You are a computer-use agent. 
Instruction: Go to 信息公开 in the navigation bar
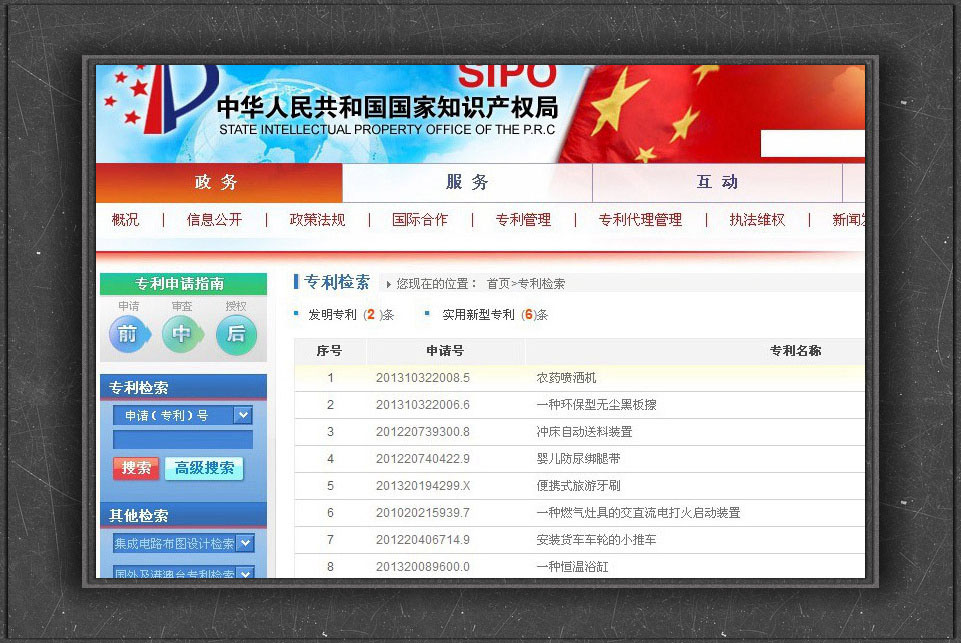pyautogui.click(x=214, y=220)
